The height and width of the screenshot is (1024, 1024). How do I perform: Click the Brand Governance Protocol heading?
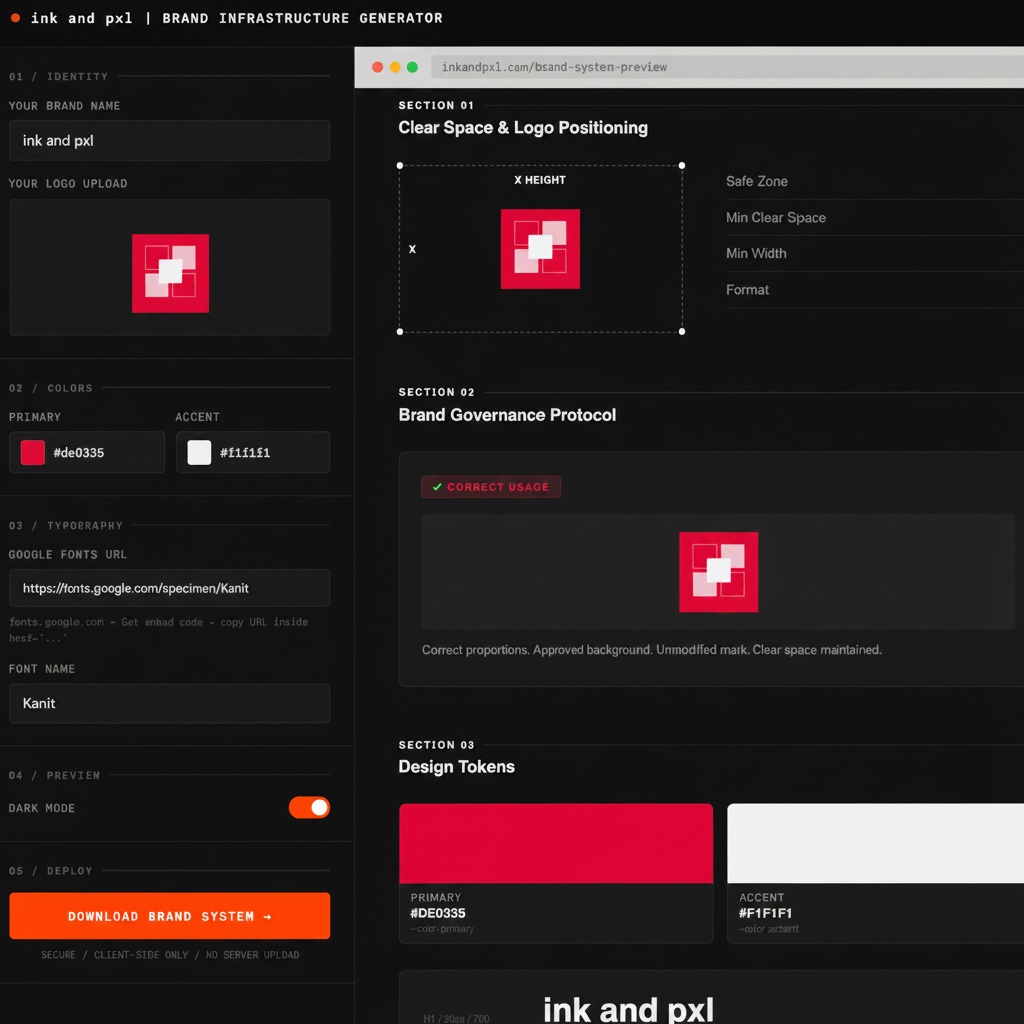click(x=507, y=415)
